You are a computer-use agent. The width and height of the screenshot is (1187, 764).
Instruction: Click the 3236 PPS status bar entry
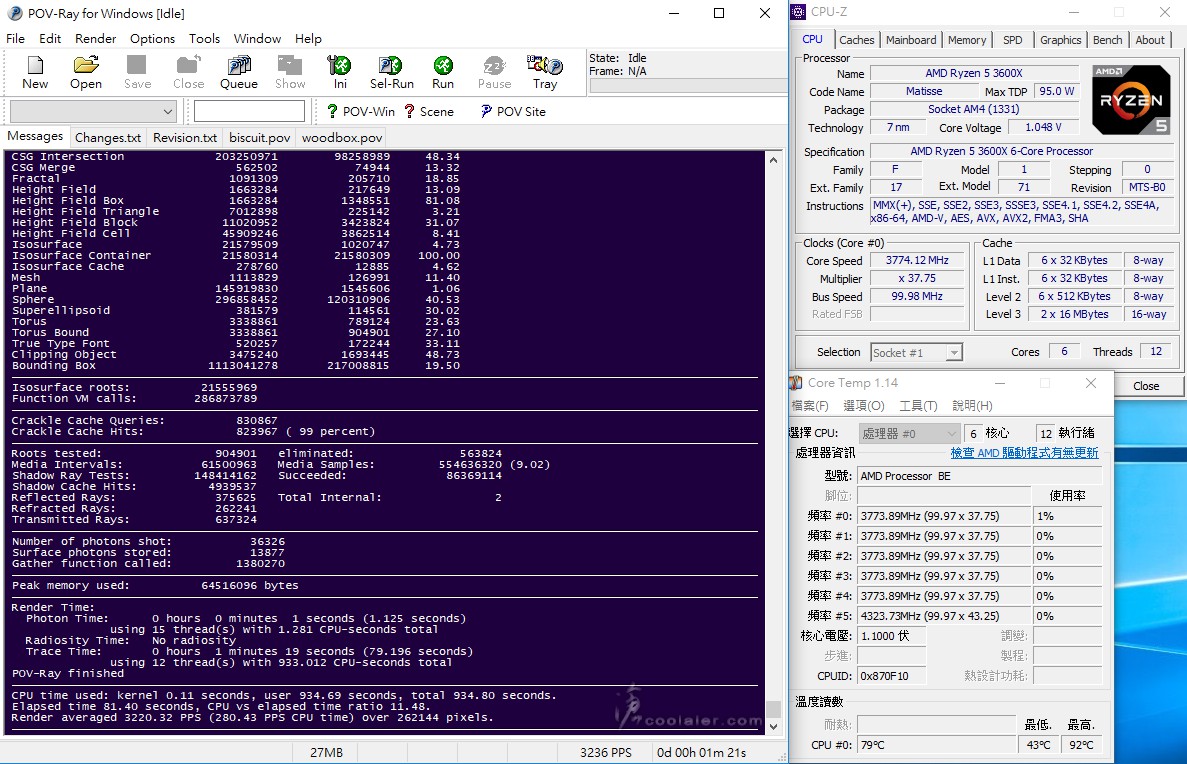(606, 753)
